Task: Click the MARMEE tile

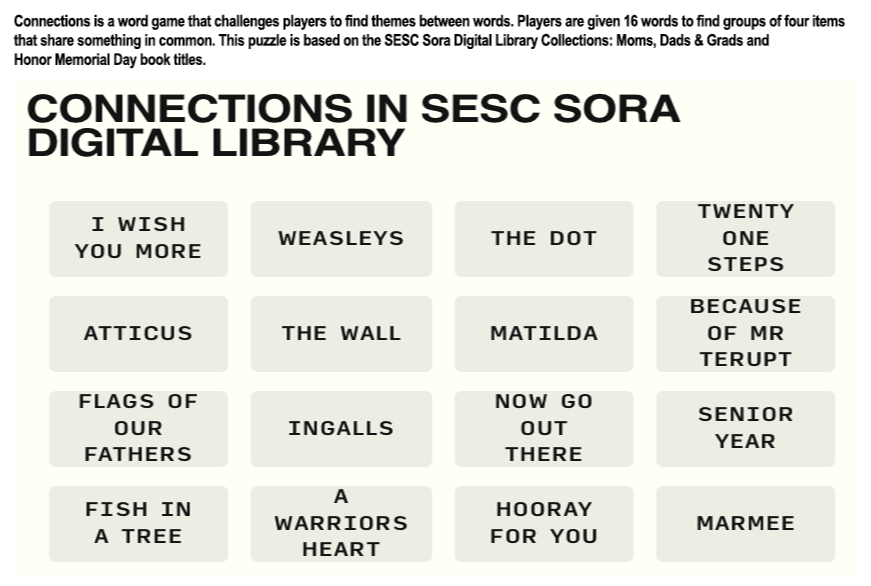Action: [x=745, y=524]
